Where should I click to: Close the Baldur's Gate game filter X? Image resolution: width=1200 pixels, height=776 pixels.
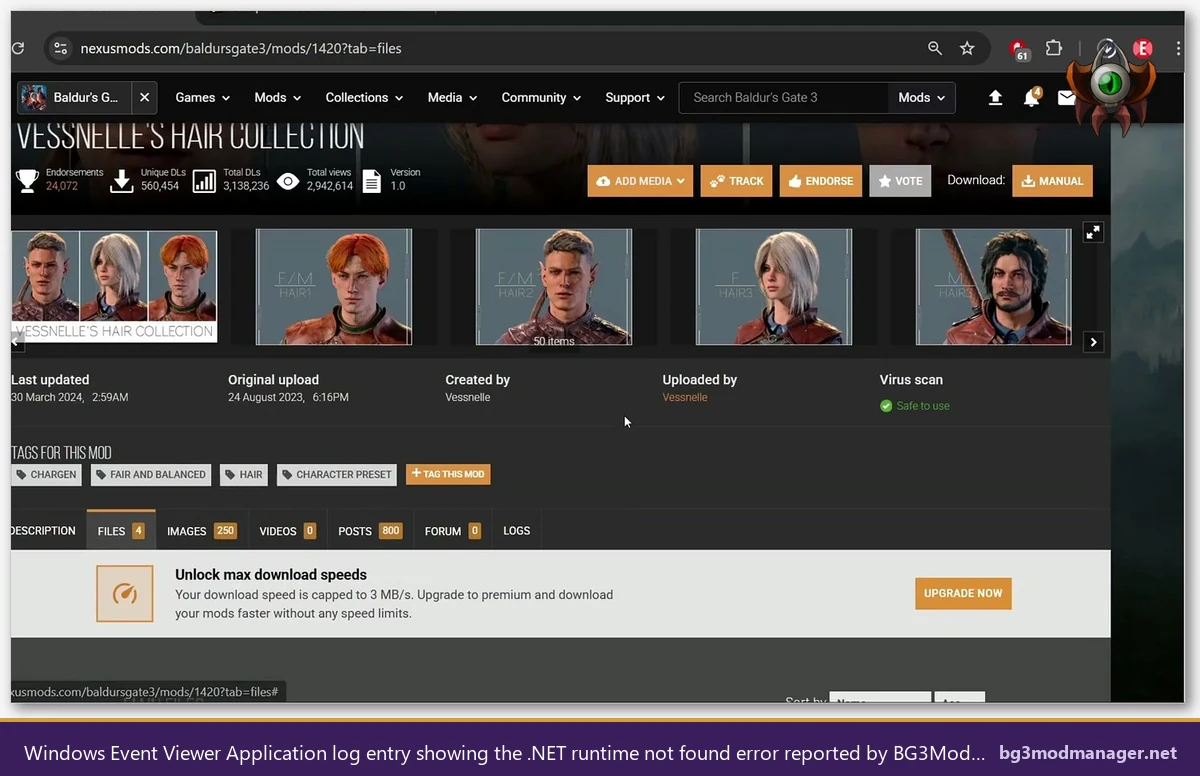pyautogui.click(x=144, y=97)
